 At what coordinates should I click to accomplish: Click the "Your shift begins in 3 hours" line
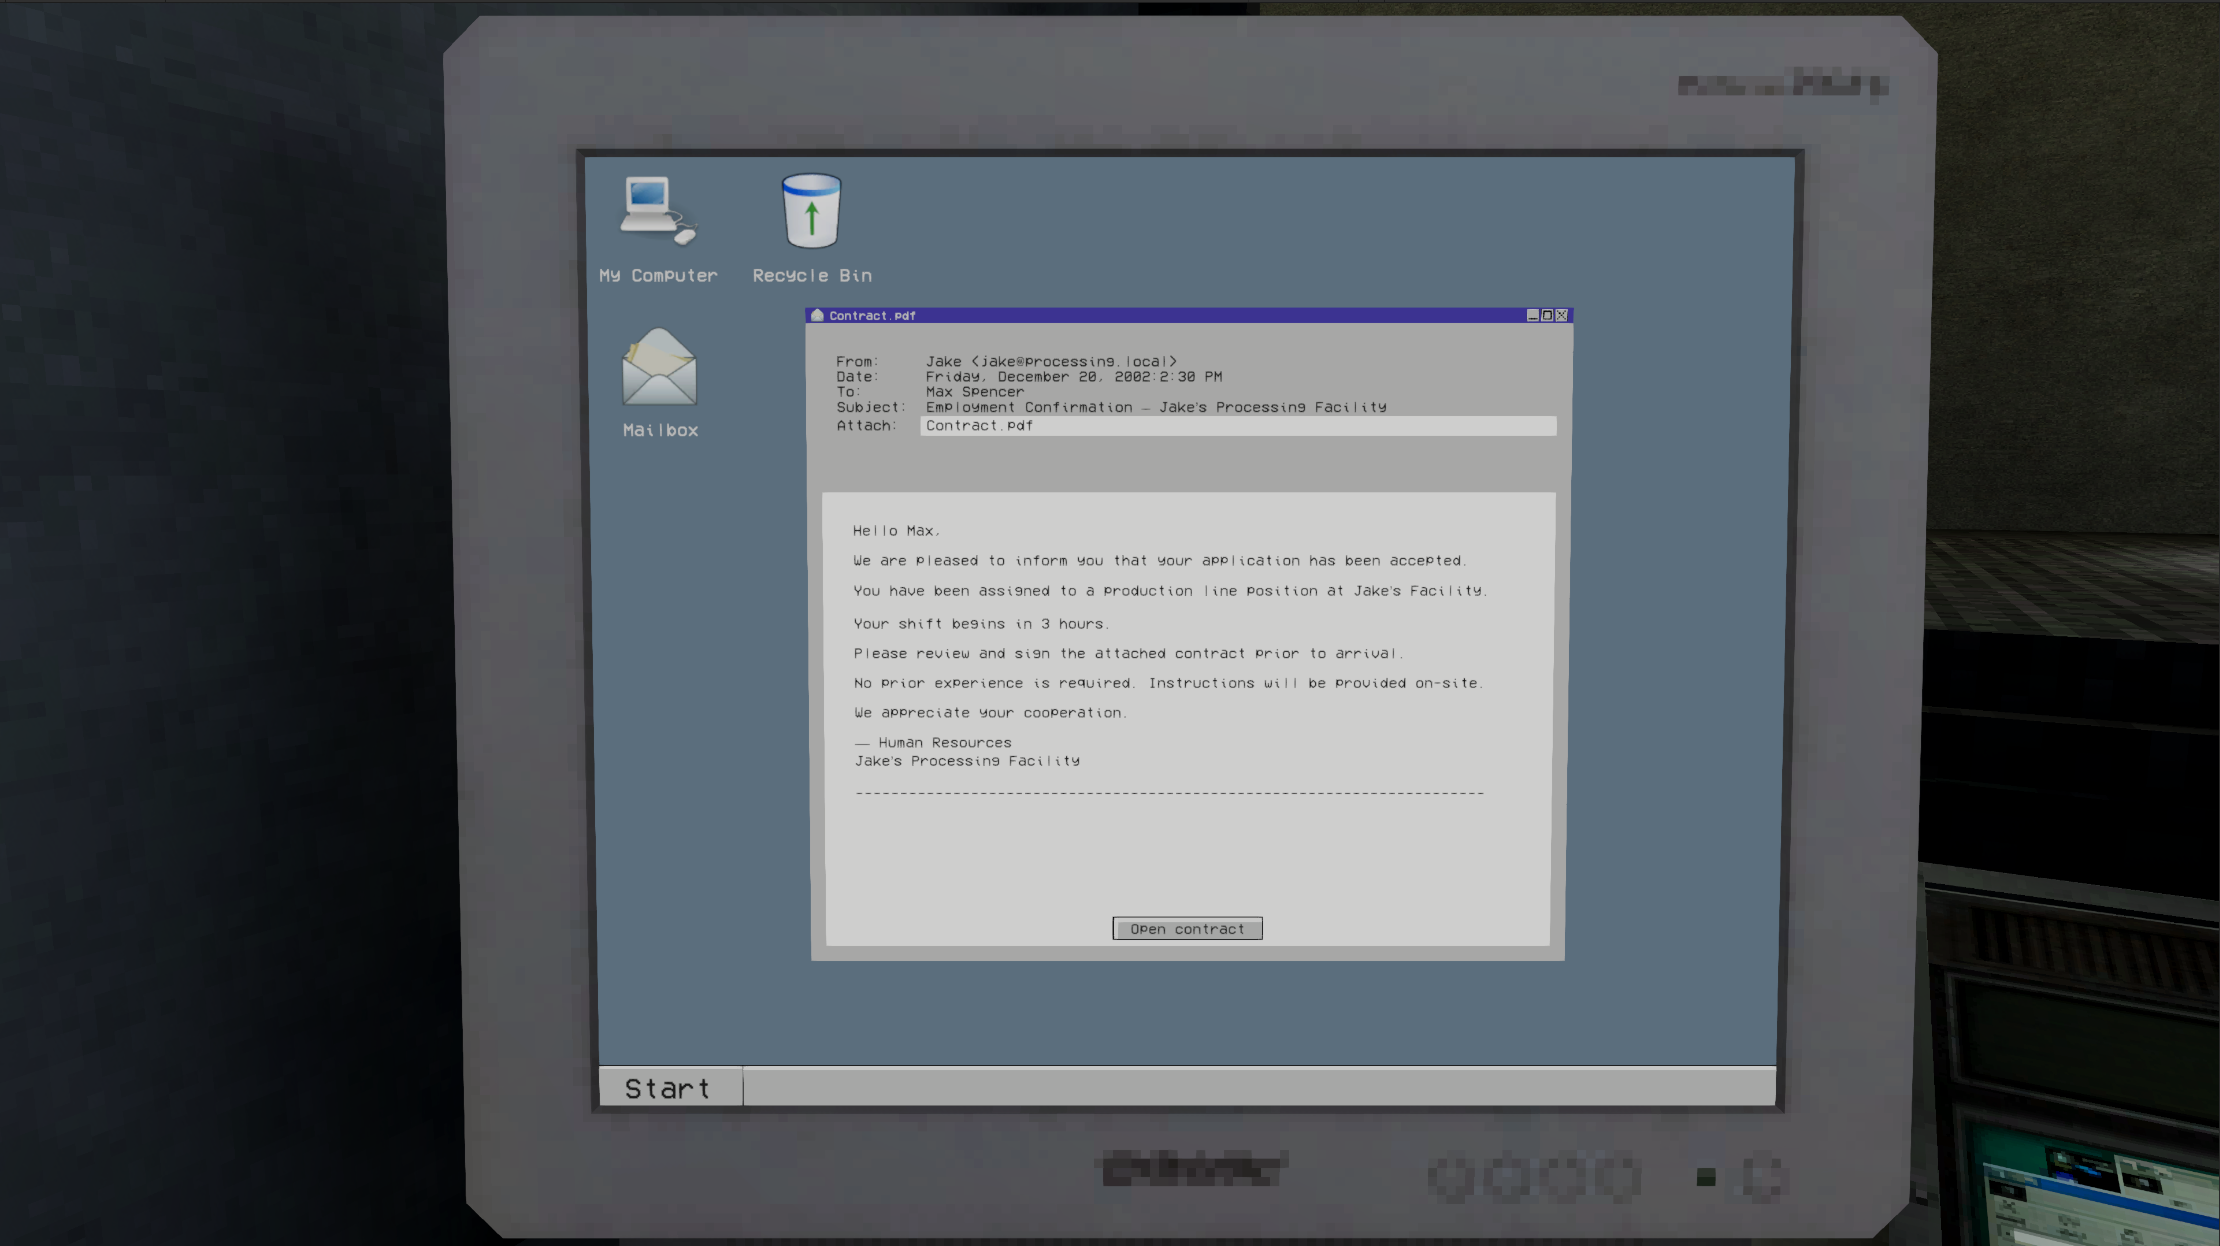click(980, 624)
